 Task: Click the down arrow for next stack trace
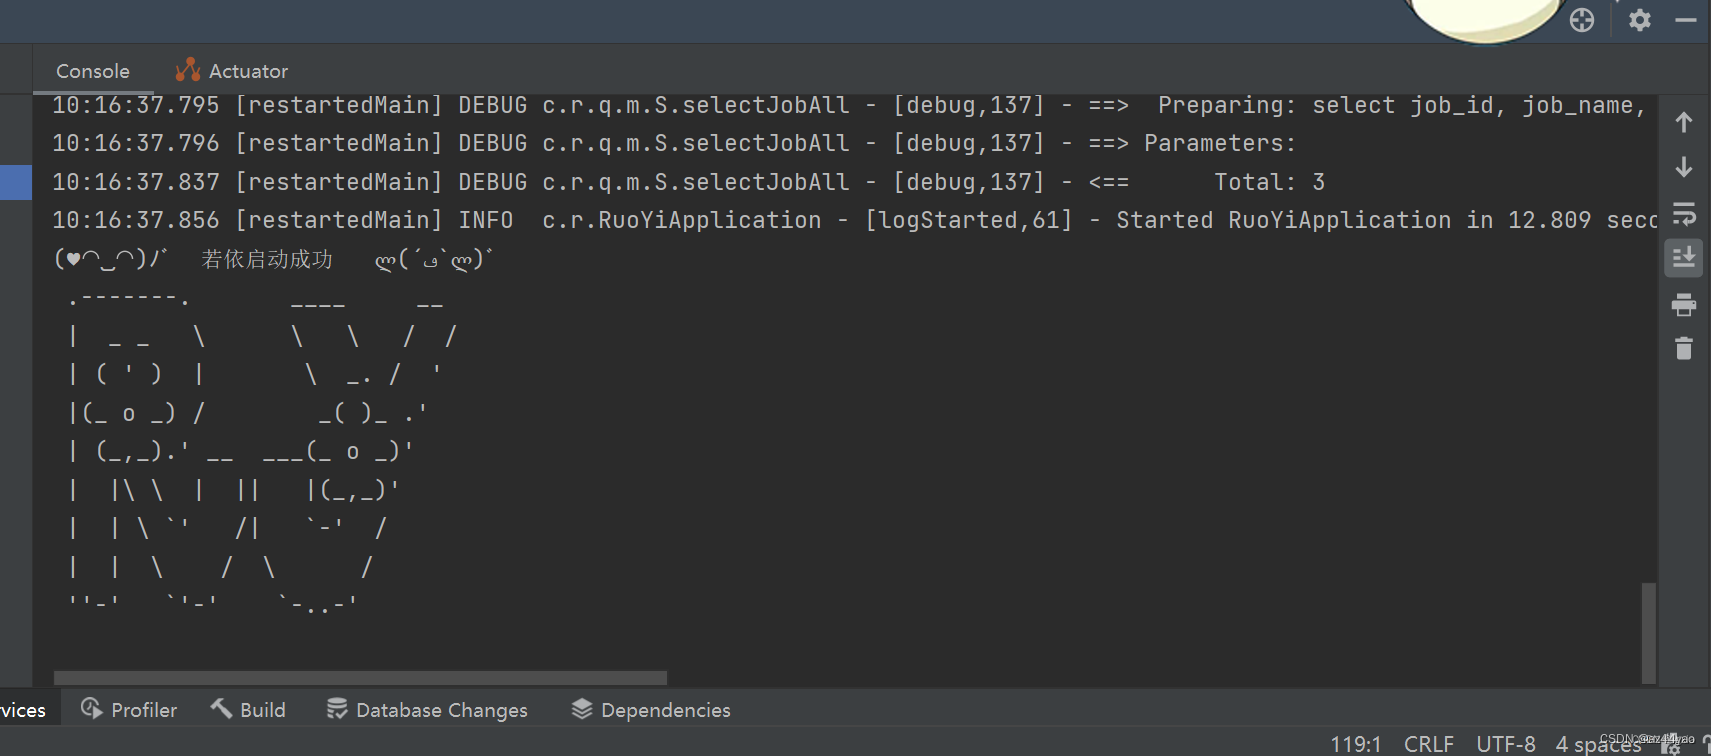[1684, 167]
